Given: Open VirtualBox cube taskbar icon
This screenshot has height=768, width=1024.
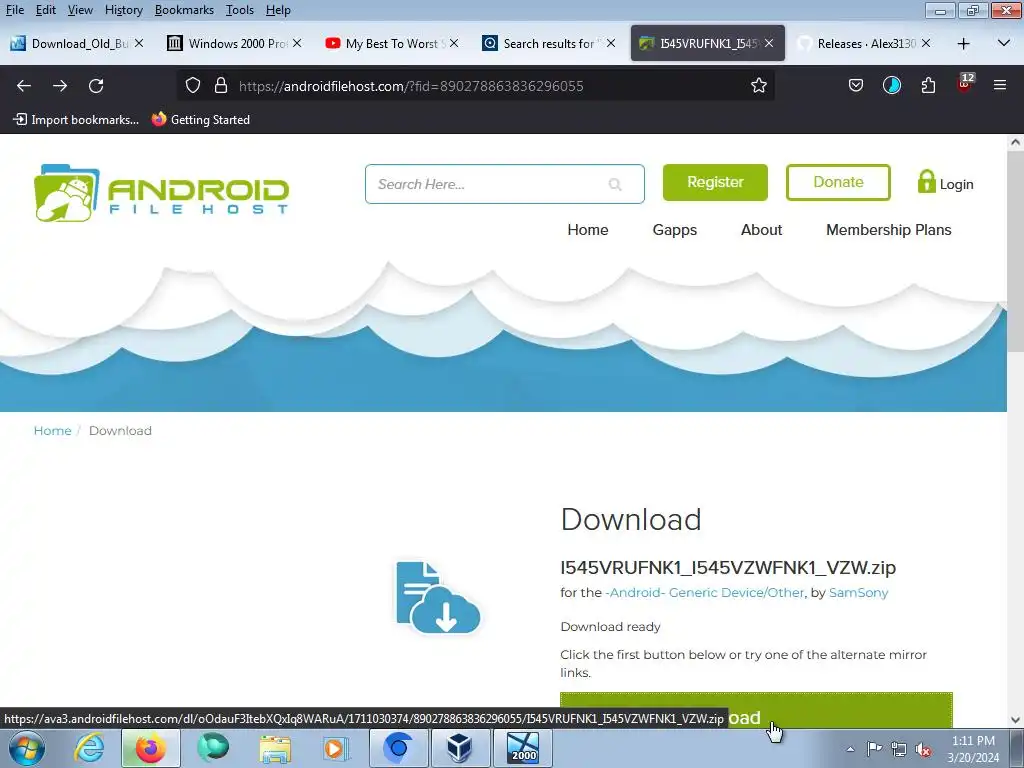Looking at the screenshot, I should [x=460, y=748].
